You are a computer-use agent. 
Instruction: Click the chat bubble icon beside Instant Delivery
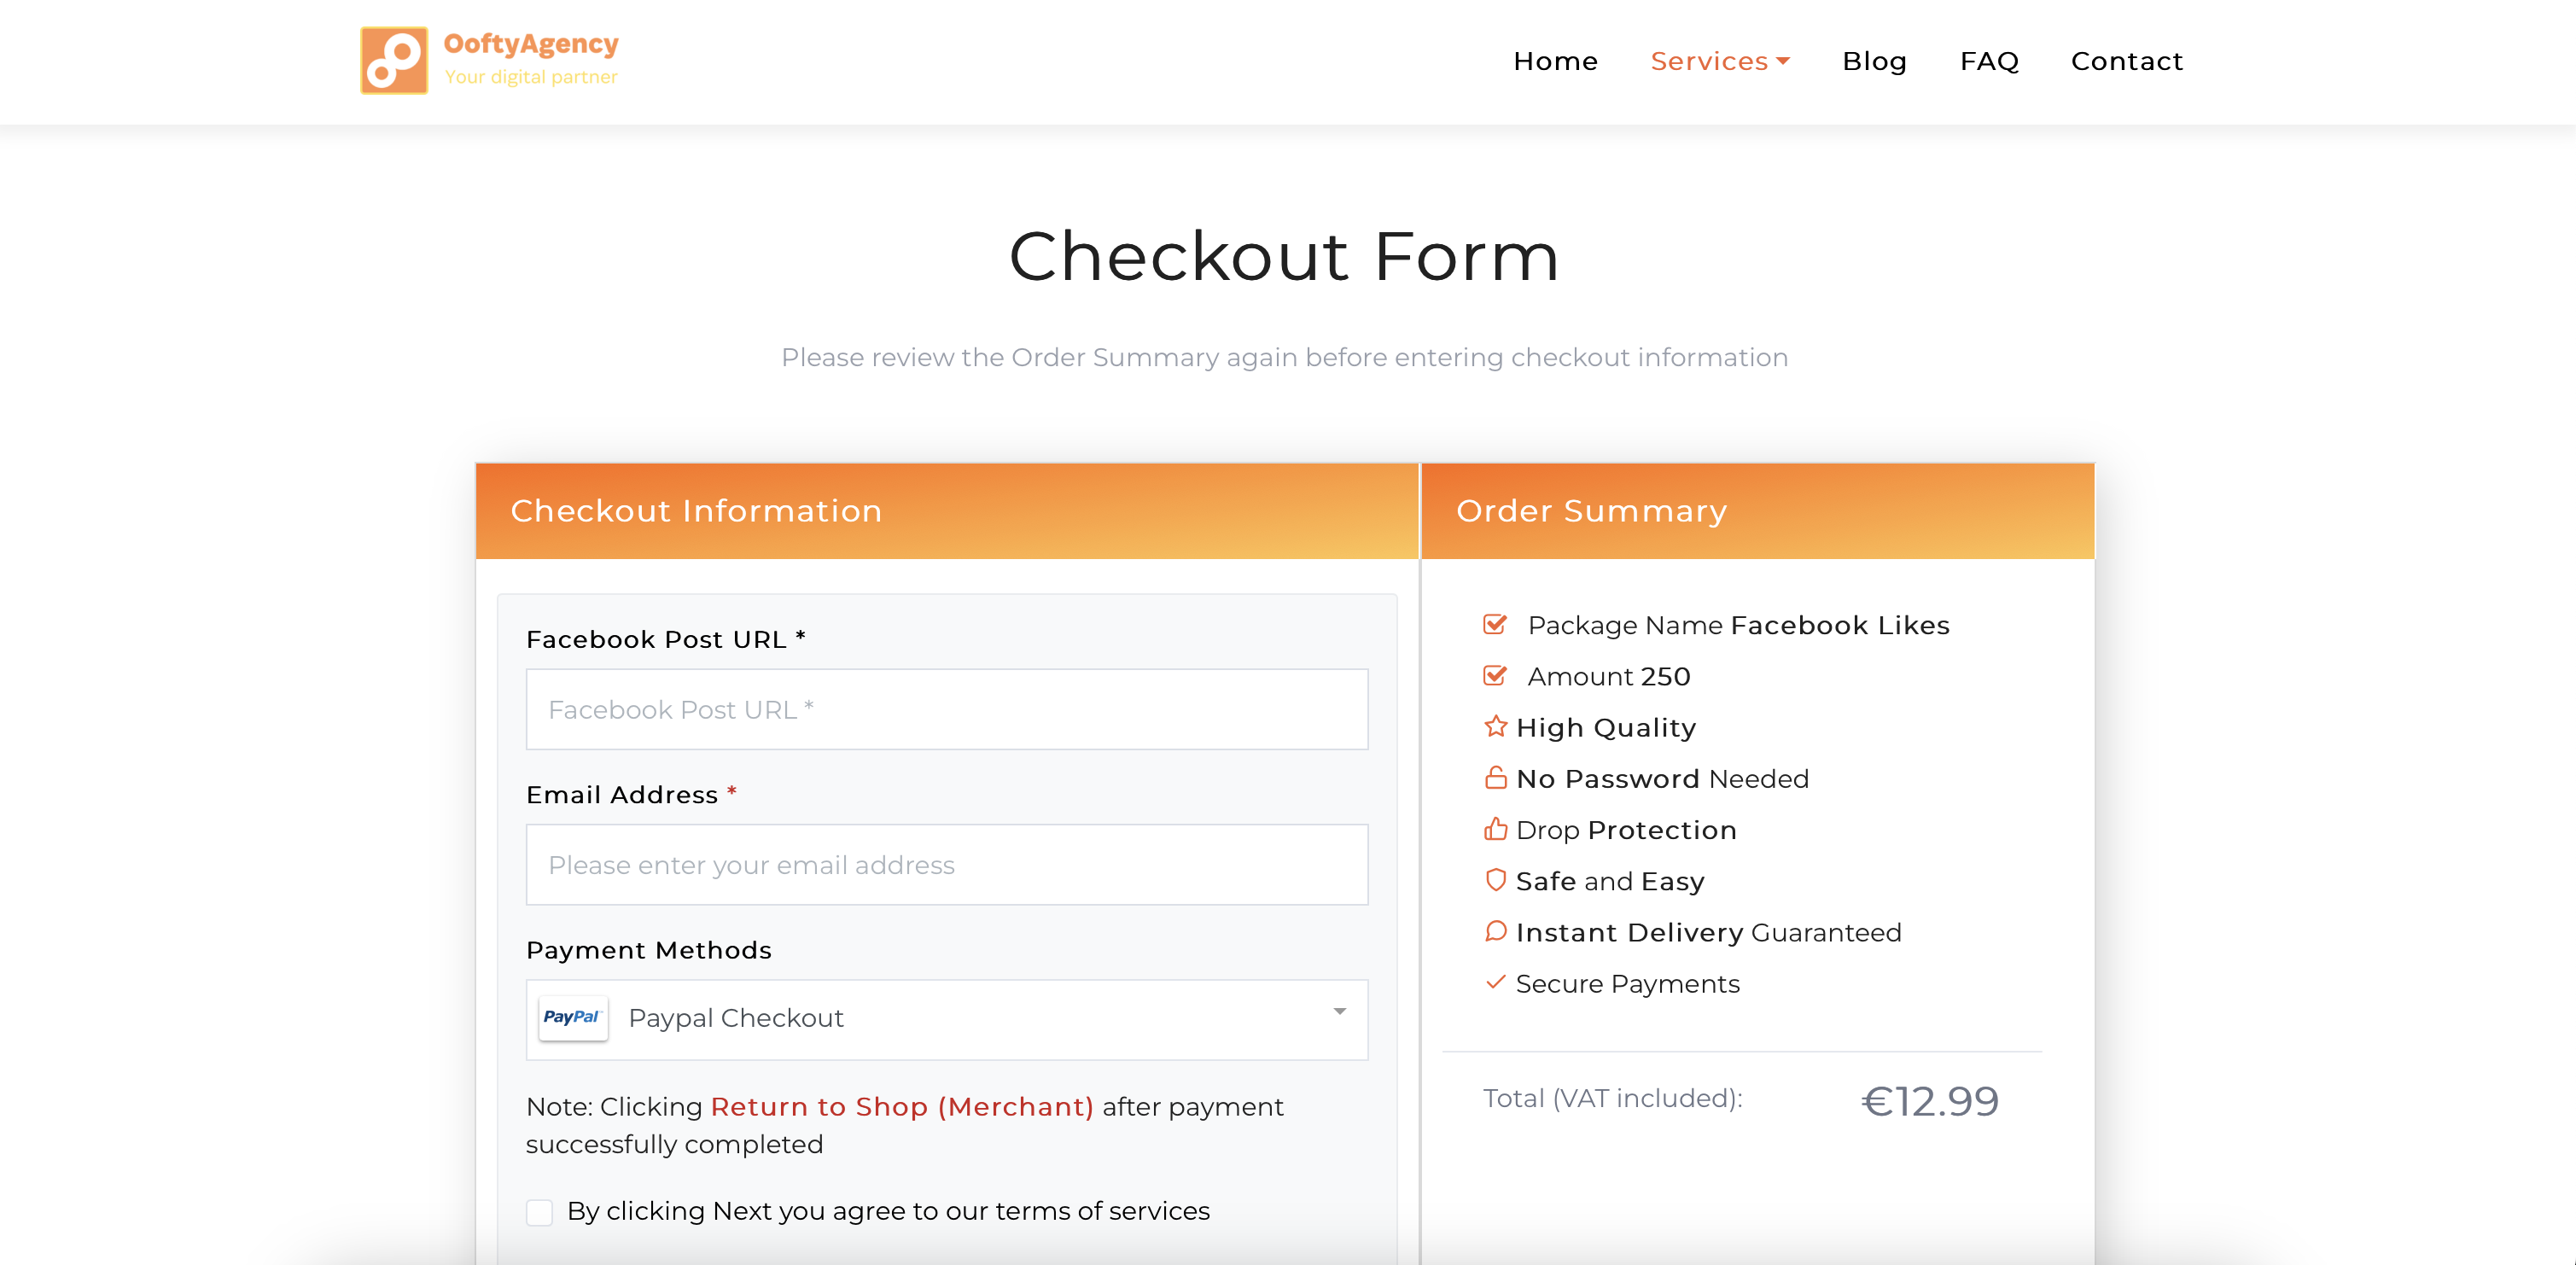click(x=1496, y=931)
